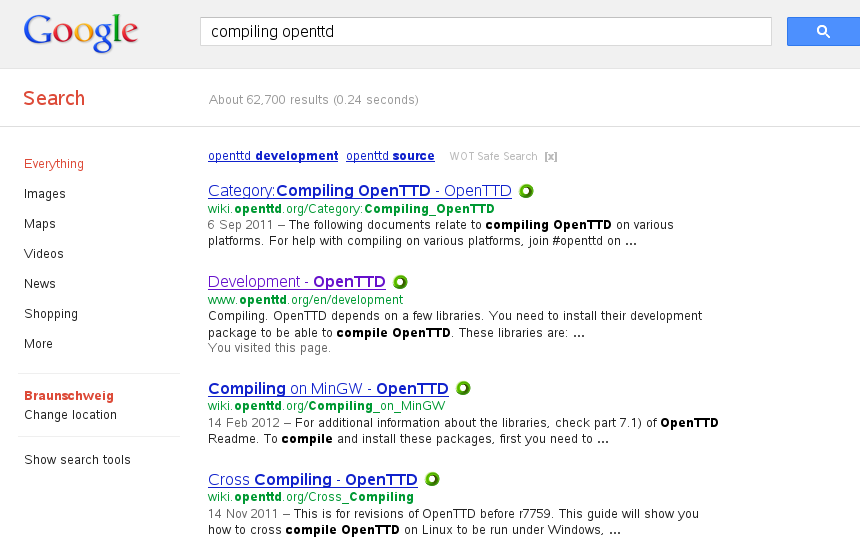
Task: Click related search 'openttd development'
Action: (273, 156)
